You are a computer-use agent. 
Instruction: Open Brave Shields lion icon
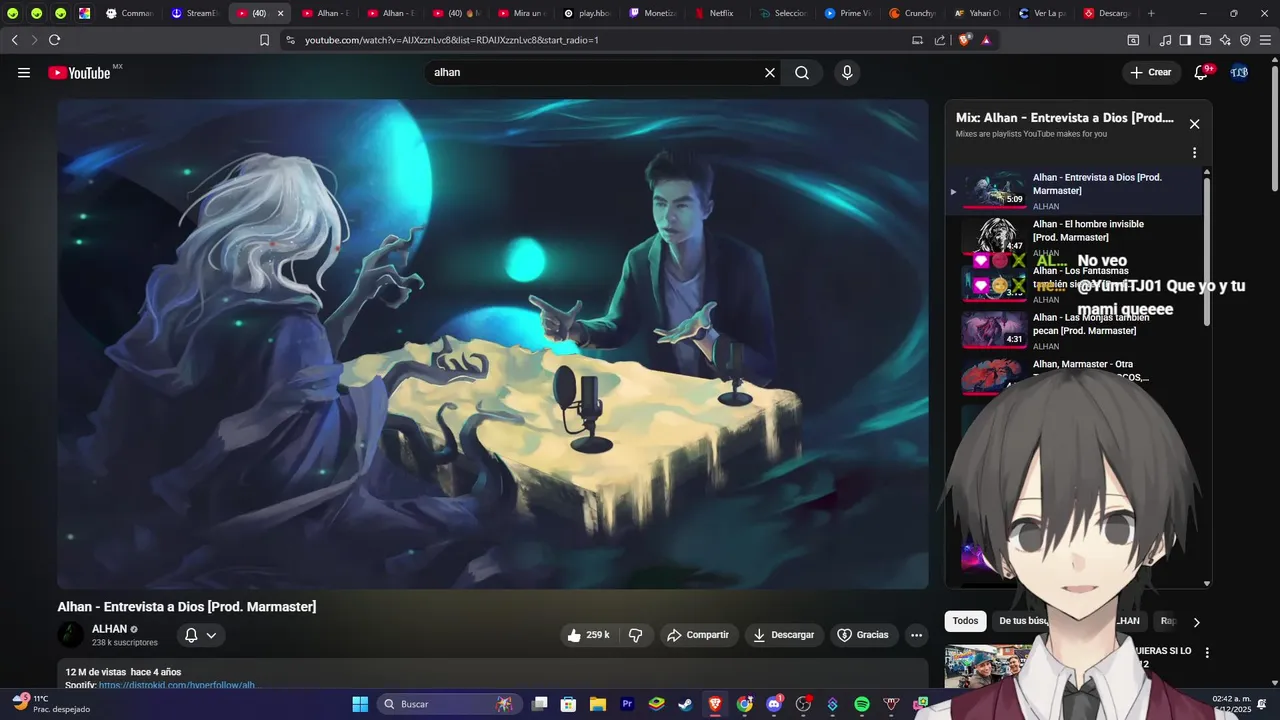coord(964,40)
